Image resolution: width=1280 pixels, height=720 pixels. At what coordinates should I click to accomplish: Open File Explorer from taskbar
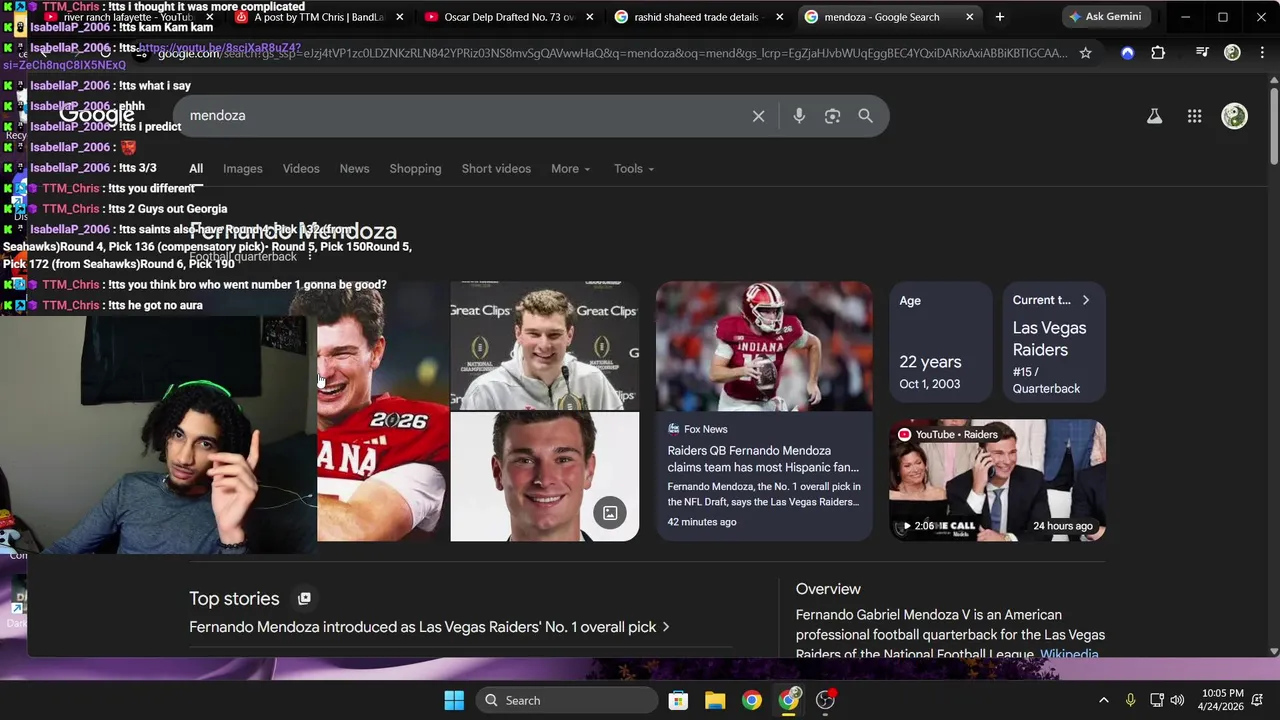coord(715,700)
